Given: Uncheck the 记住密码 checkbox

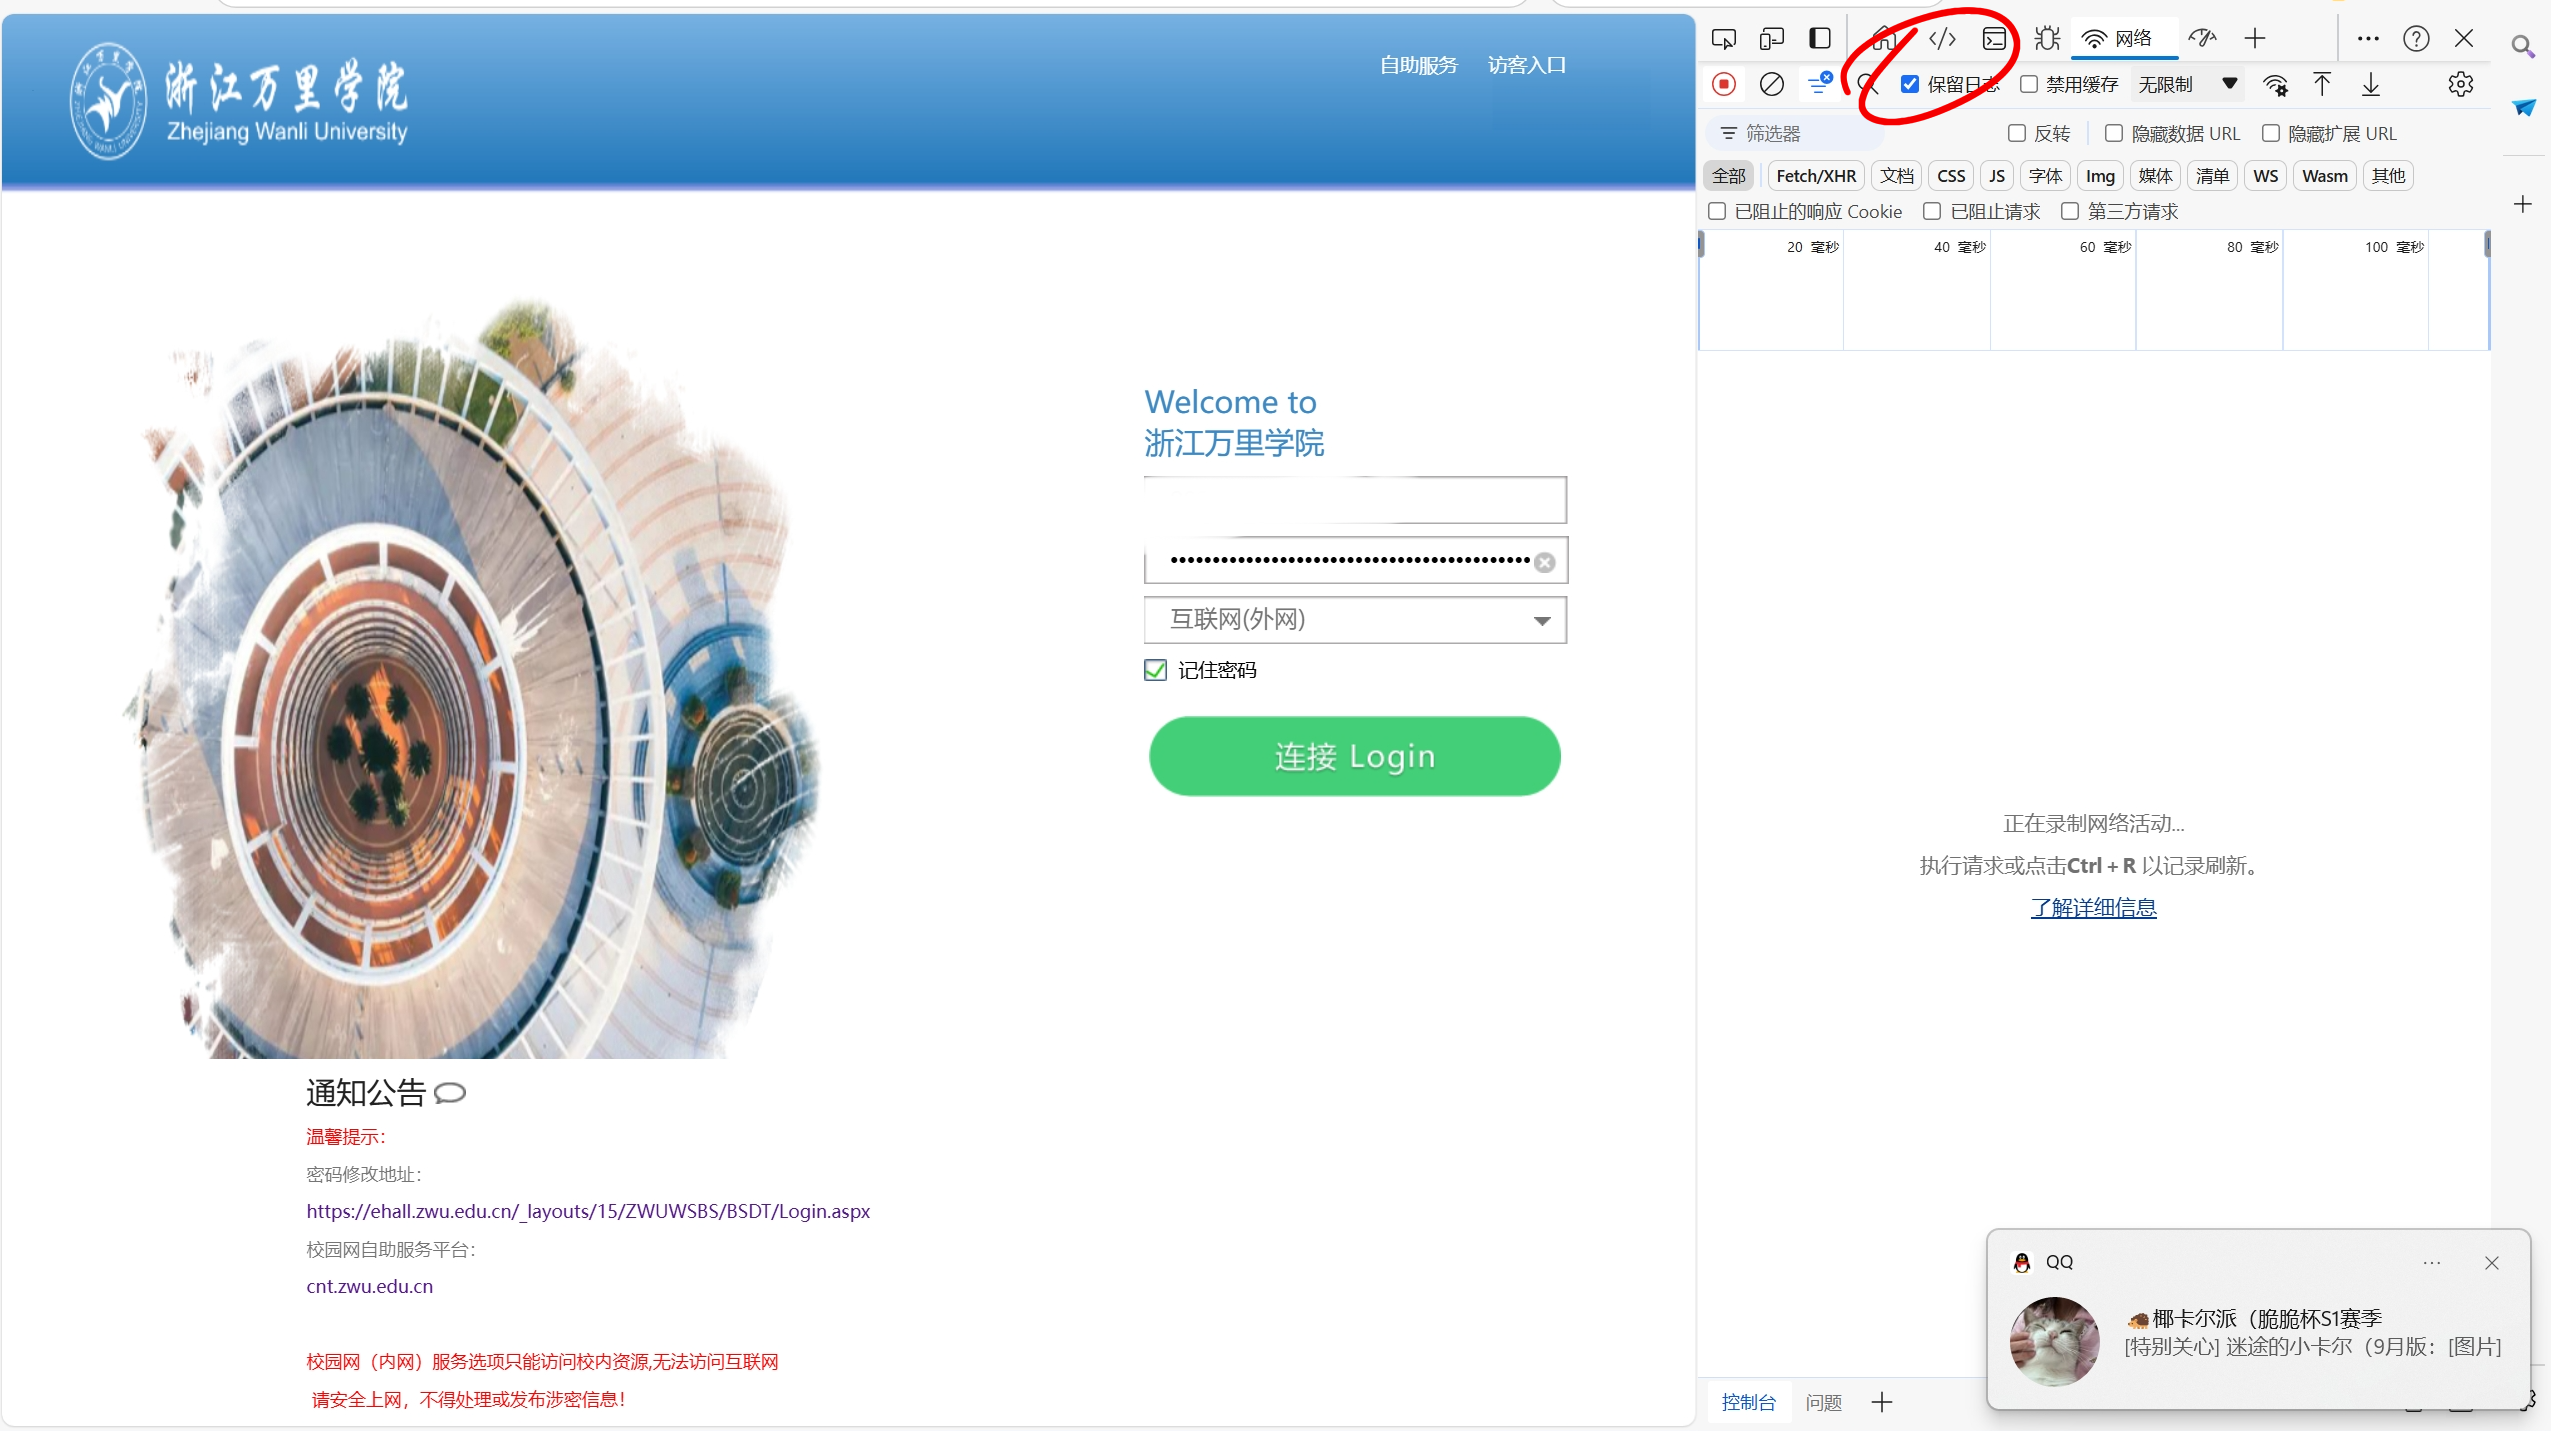Looking at the screenshot, I should point(1155,670).
